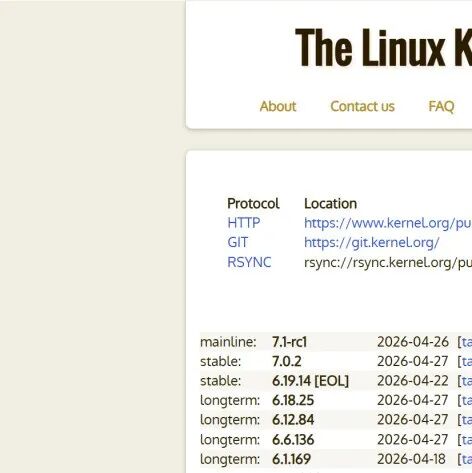The height and width of the screenshot is (473, 472).
Task: Open the tarball link for 7.0.2
Action: pyautogui.click(x=467, y=361)
